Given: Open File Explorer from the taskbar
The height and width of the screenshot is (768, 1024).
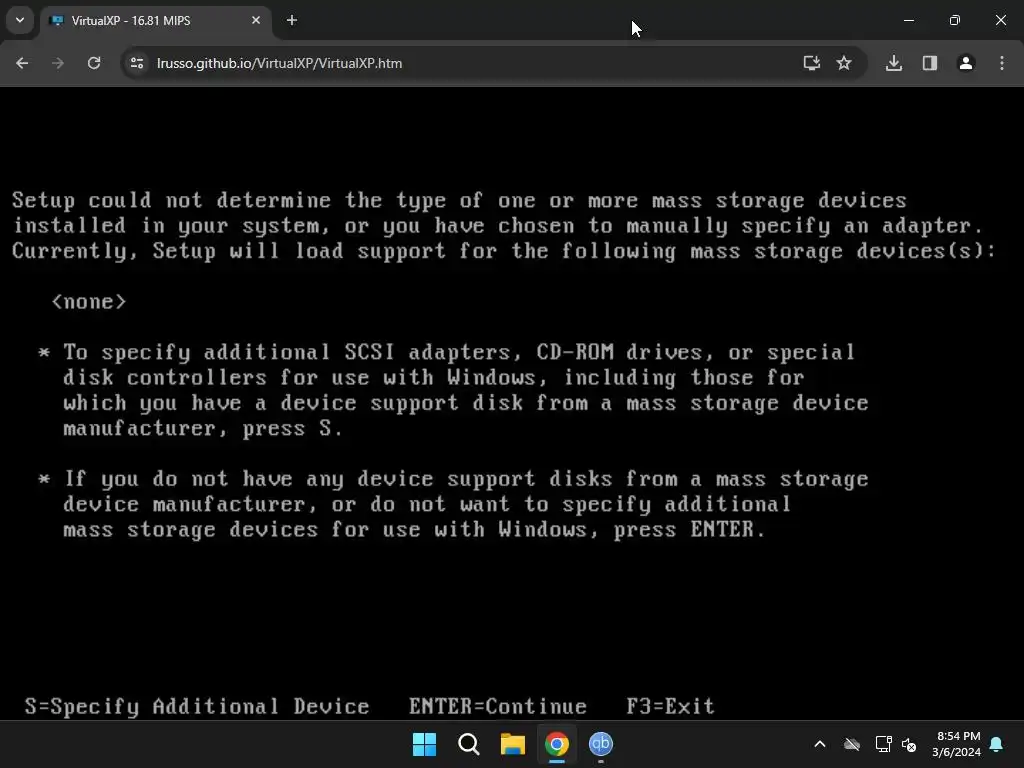Looking at the screenshot, I should click(513, 744).
